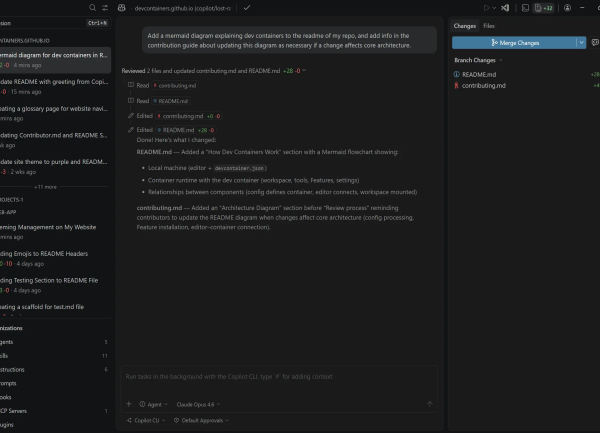Switch to the Changes tab
The width and height of the screenshot is (600, 433).
(465, 26)
